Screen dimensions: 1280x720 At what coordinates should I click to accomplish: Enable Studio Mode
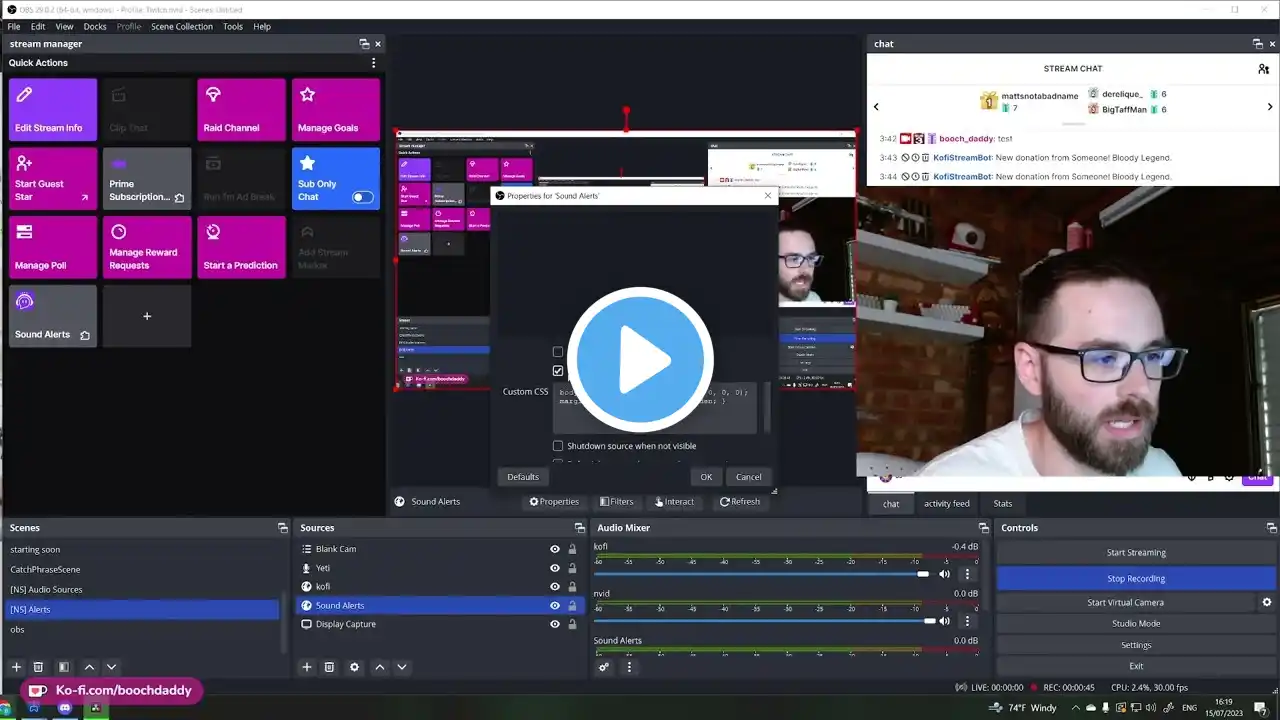(x=1136, y=624)
